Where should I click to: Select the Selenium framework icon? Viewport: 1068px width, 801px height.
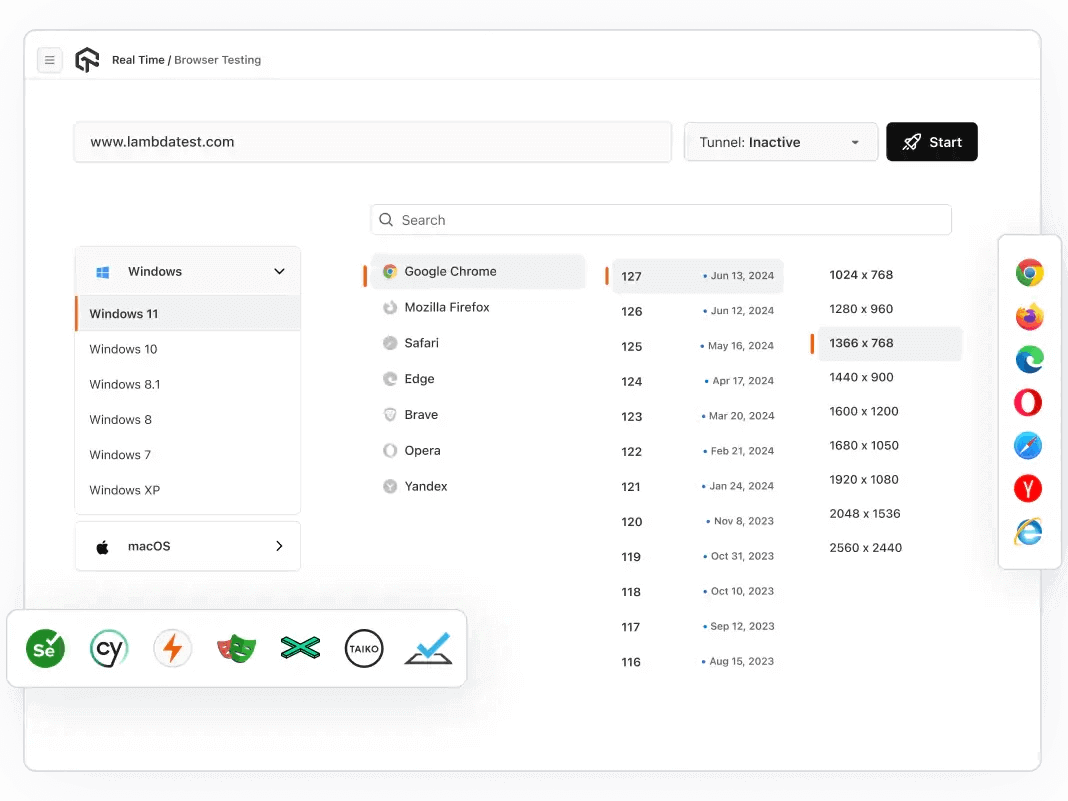pos(44,648)
